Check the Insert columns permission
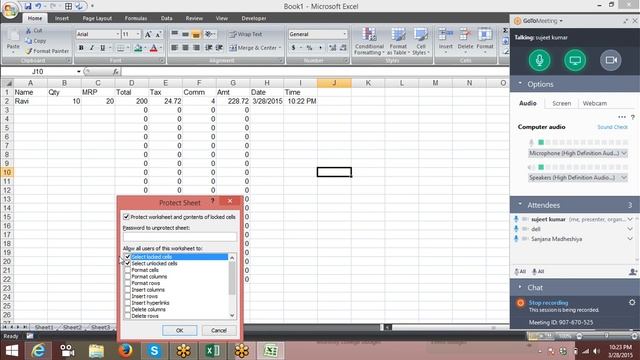The width and height of the screenshot is (640, 360). point(128,289)
